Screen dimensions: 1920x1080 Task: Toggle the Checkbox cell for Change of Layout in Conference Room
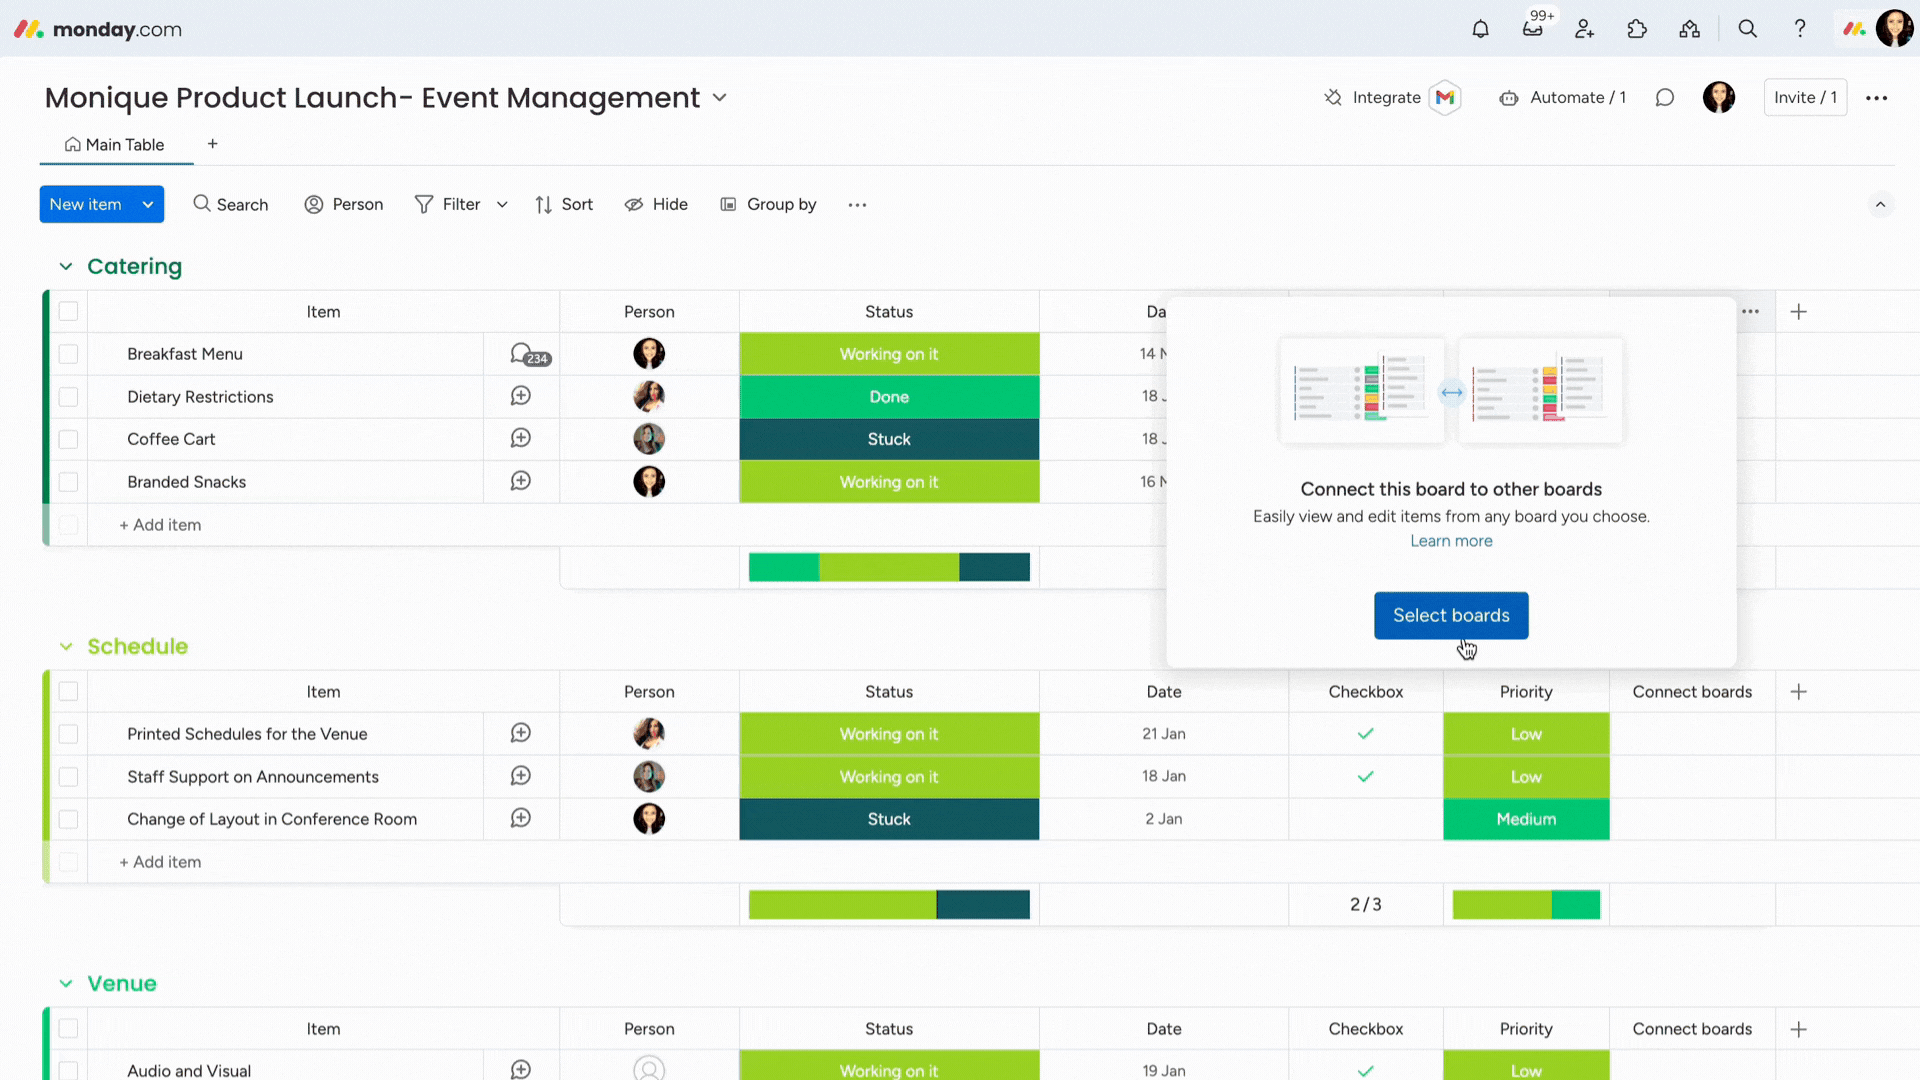(1366, 819)
